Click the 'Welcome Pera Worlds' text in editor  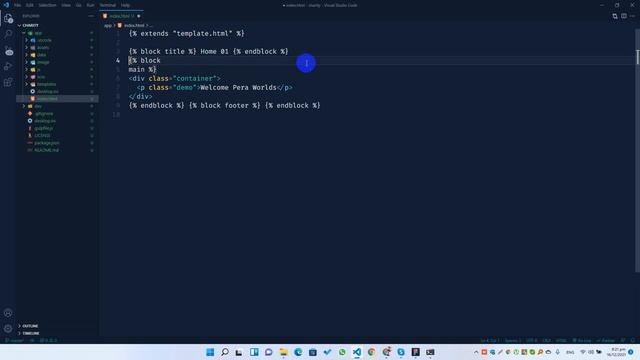point(238,87)
